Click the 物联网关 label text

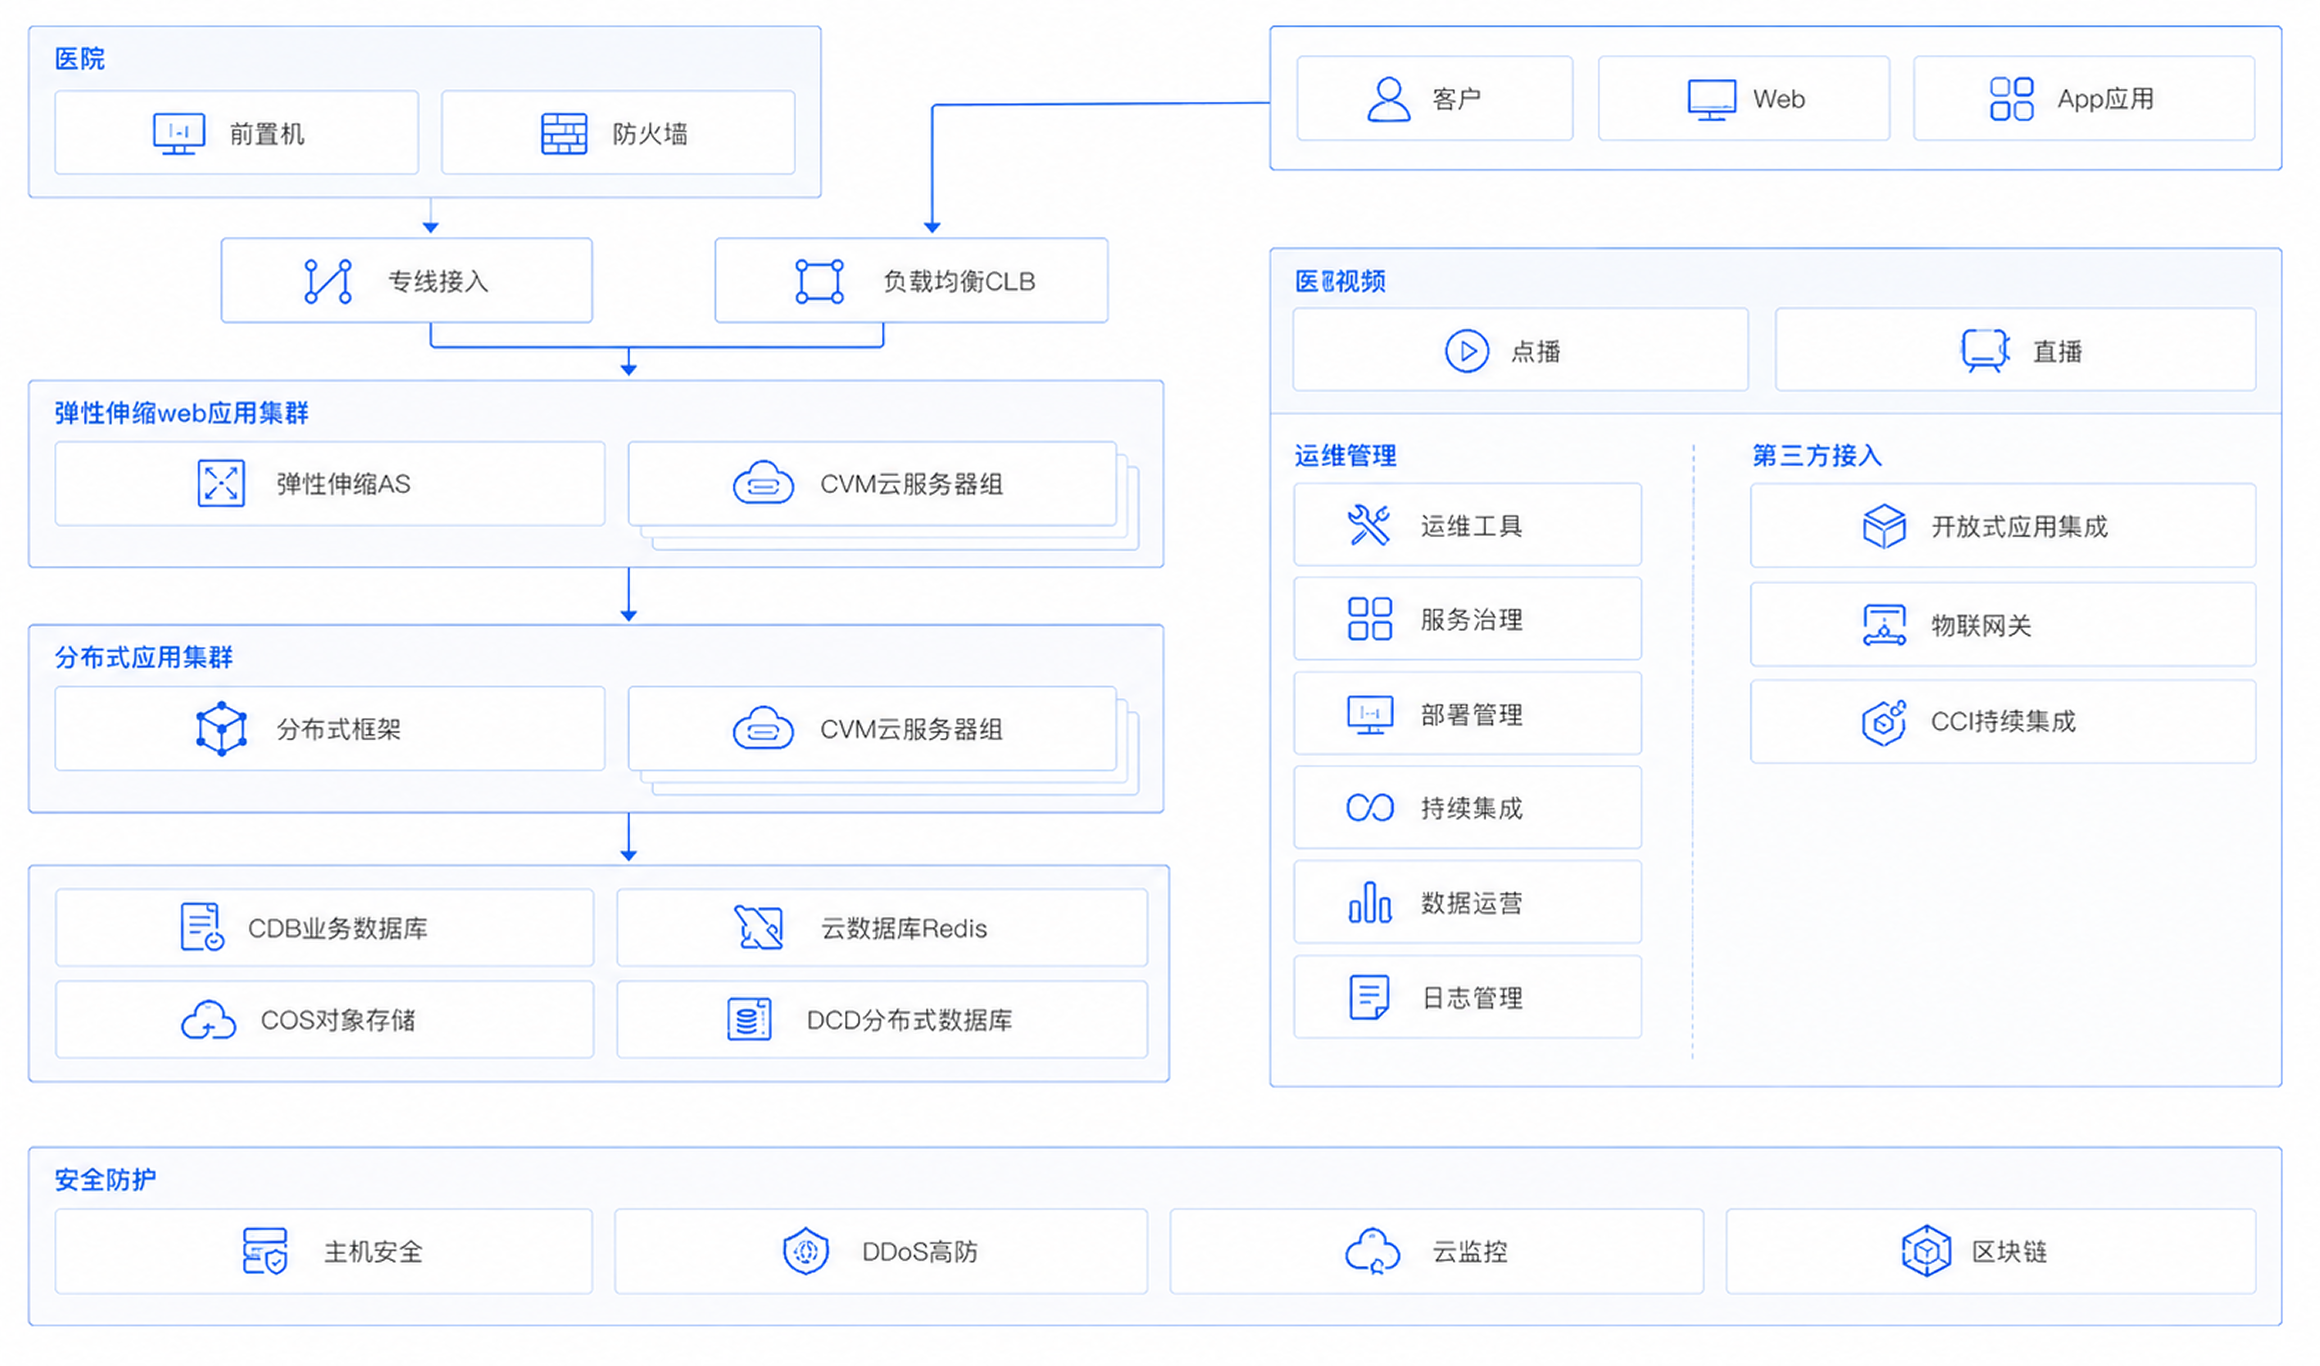click(x=1981, y=625)
